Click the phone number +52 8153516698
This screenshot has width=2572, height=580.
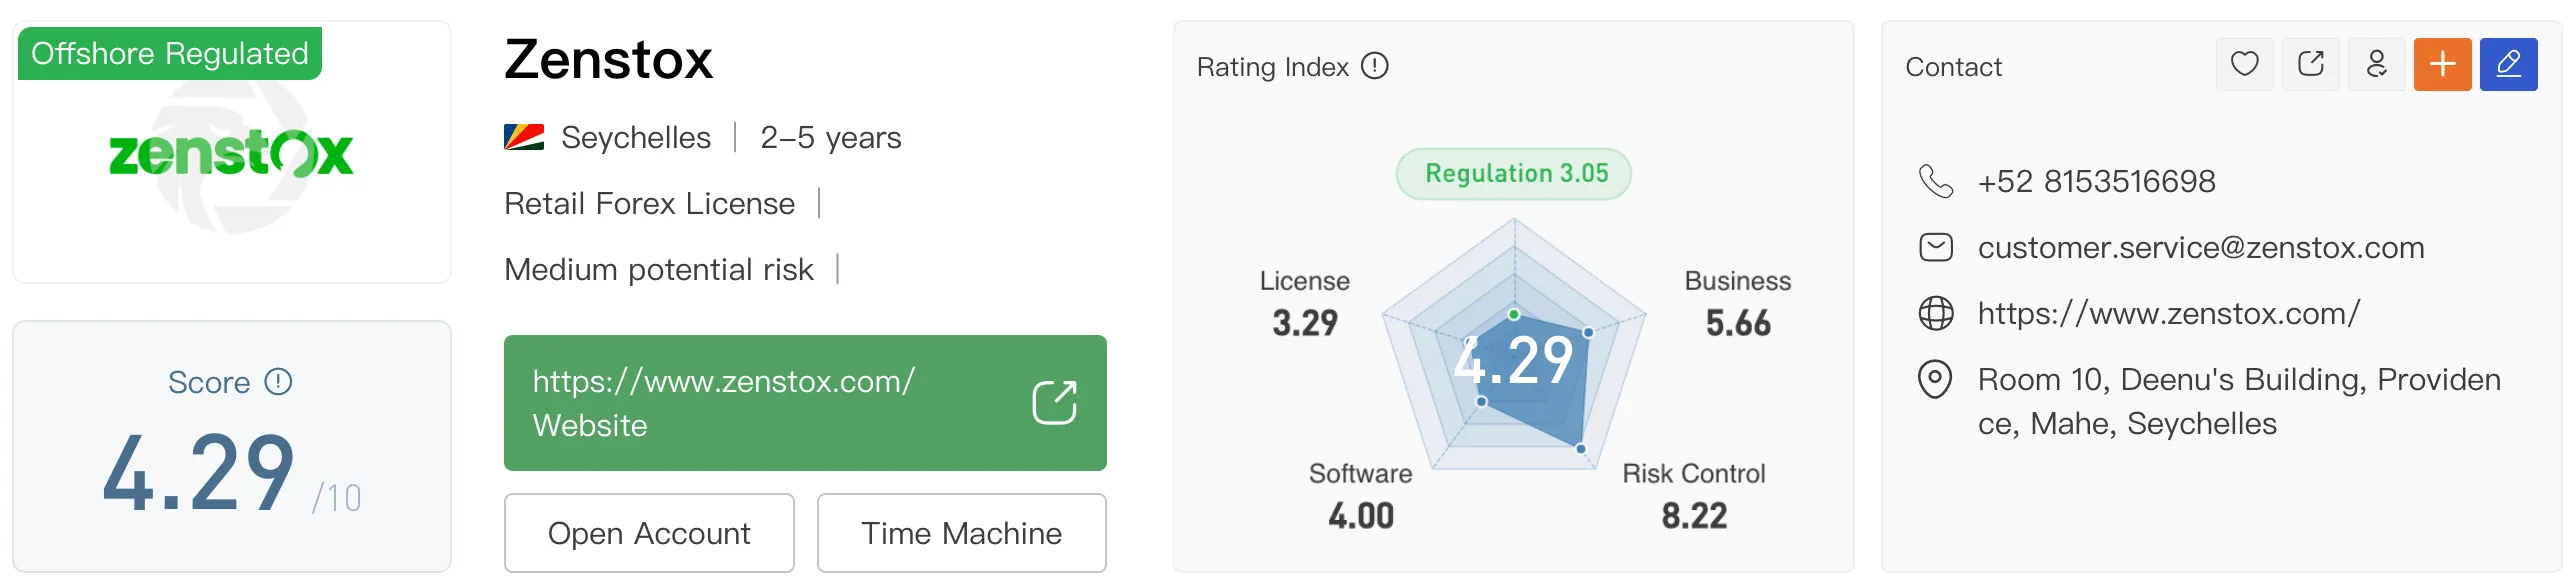[x=2097, y=181]
